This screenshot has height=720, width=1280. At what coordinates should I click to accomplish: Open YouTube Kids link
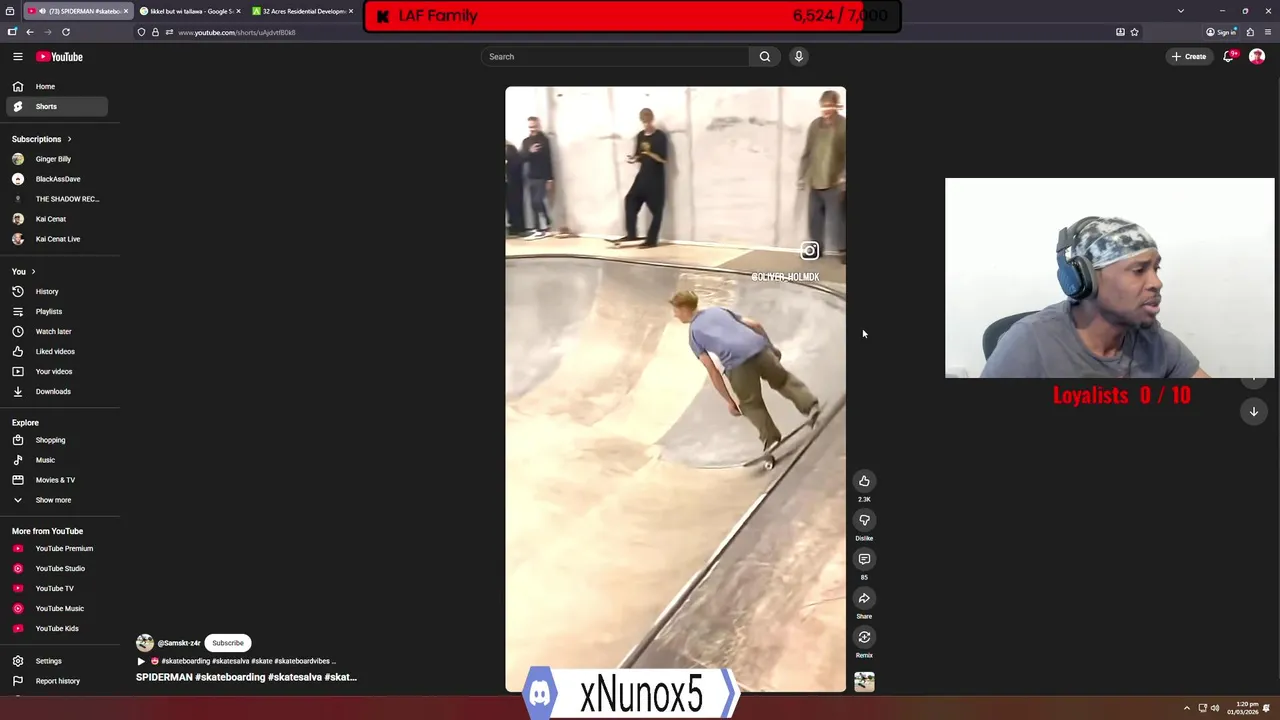click(57, 629)
